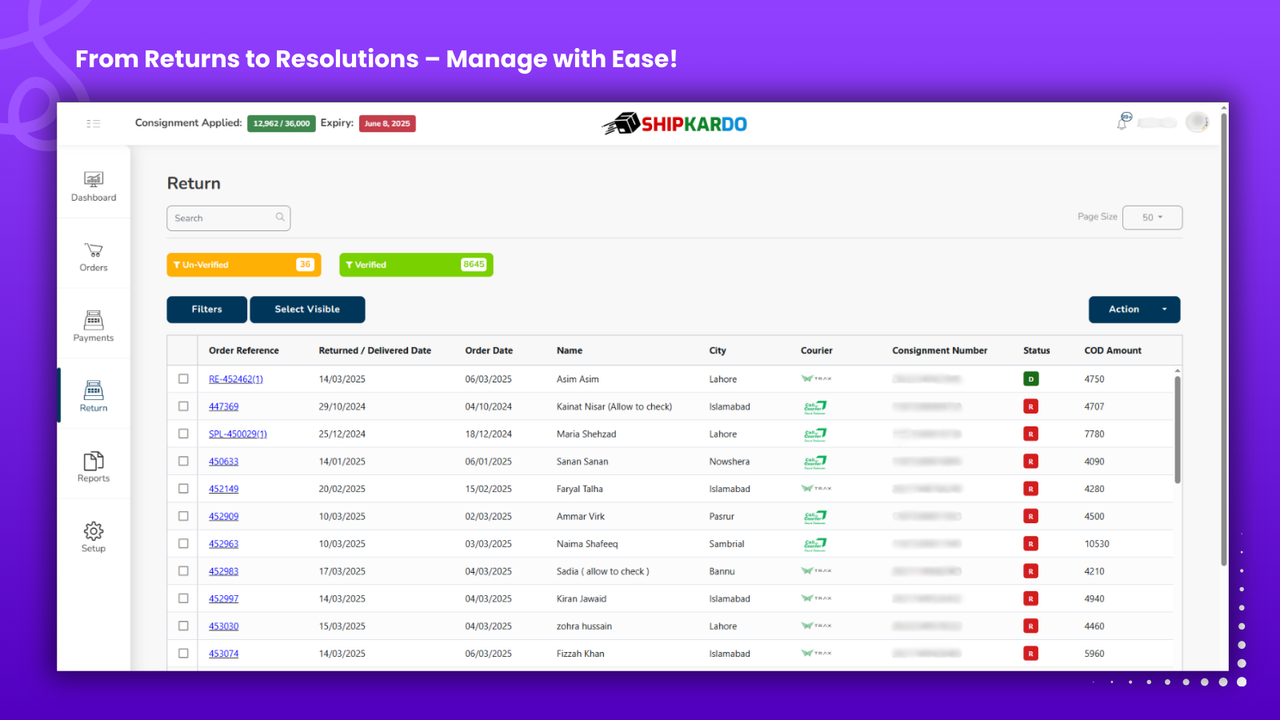The image size is (1280, 720).
Task: Open the Page Size 50 dropdown
Action: click(x=1152, y=217)
